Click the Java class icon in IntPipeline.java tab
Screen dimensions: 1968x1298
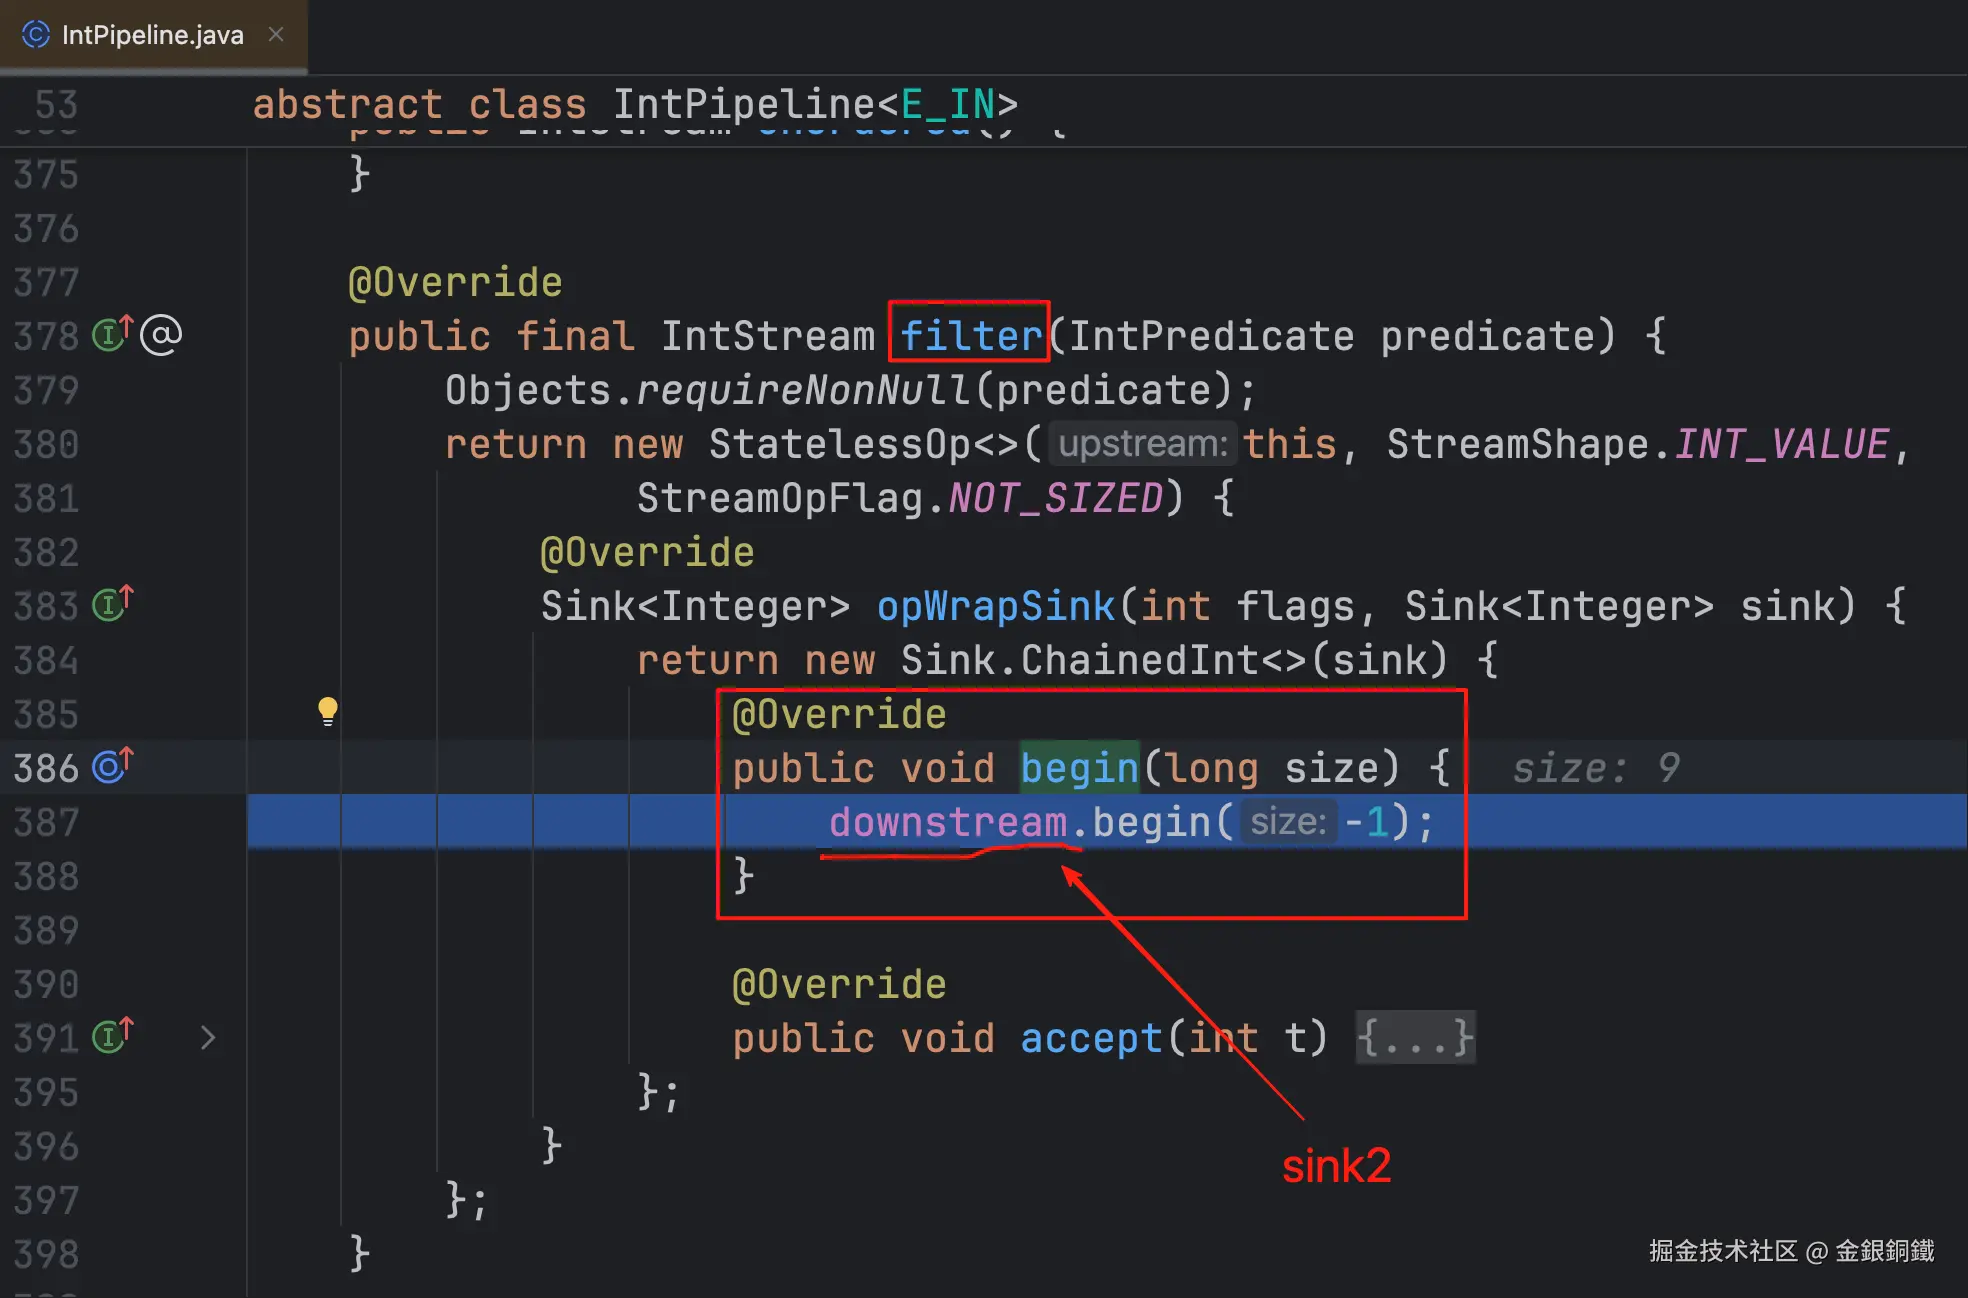coord(36,35)
